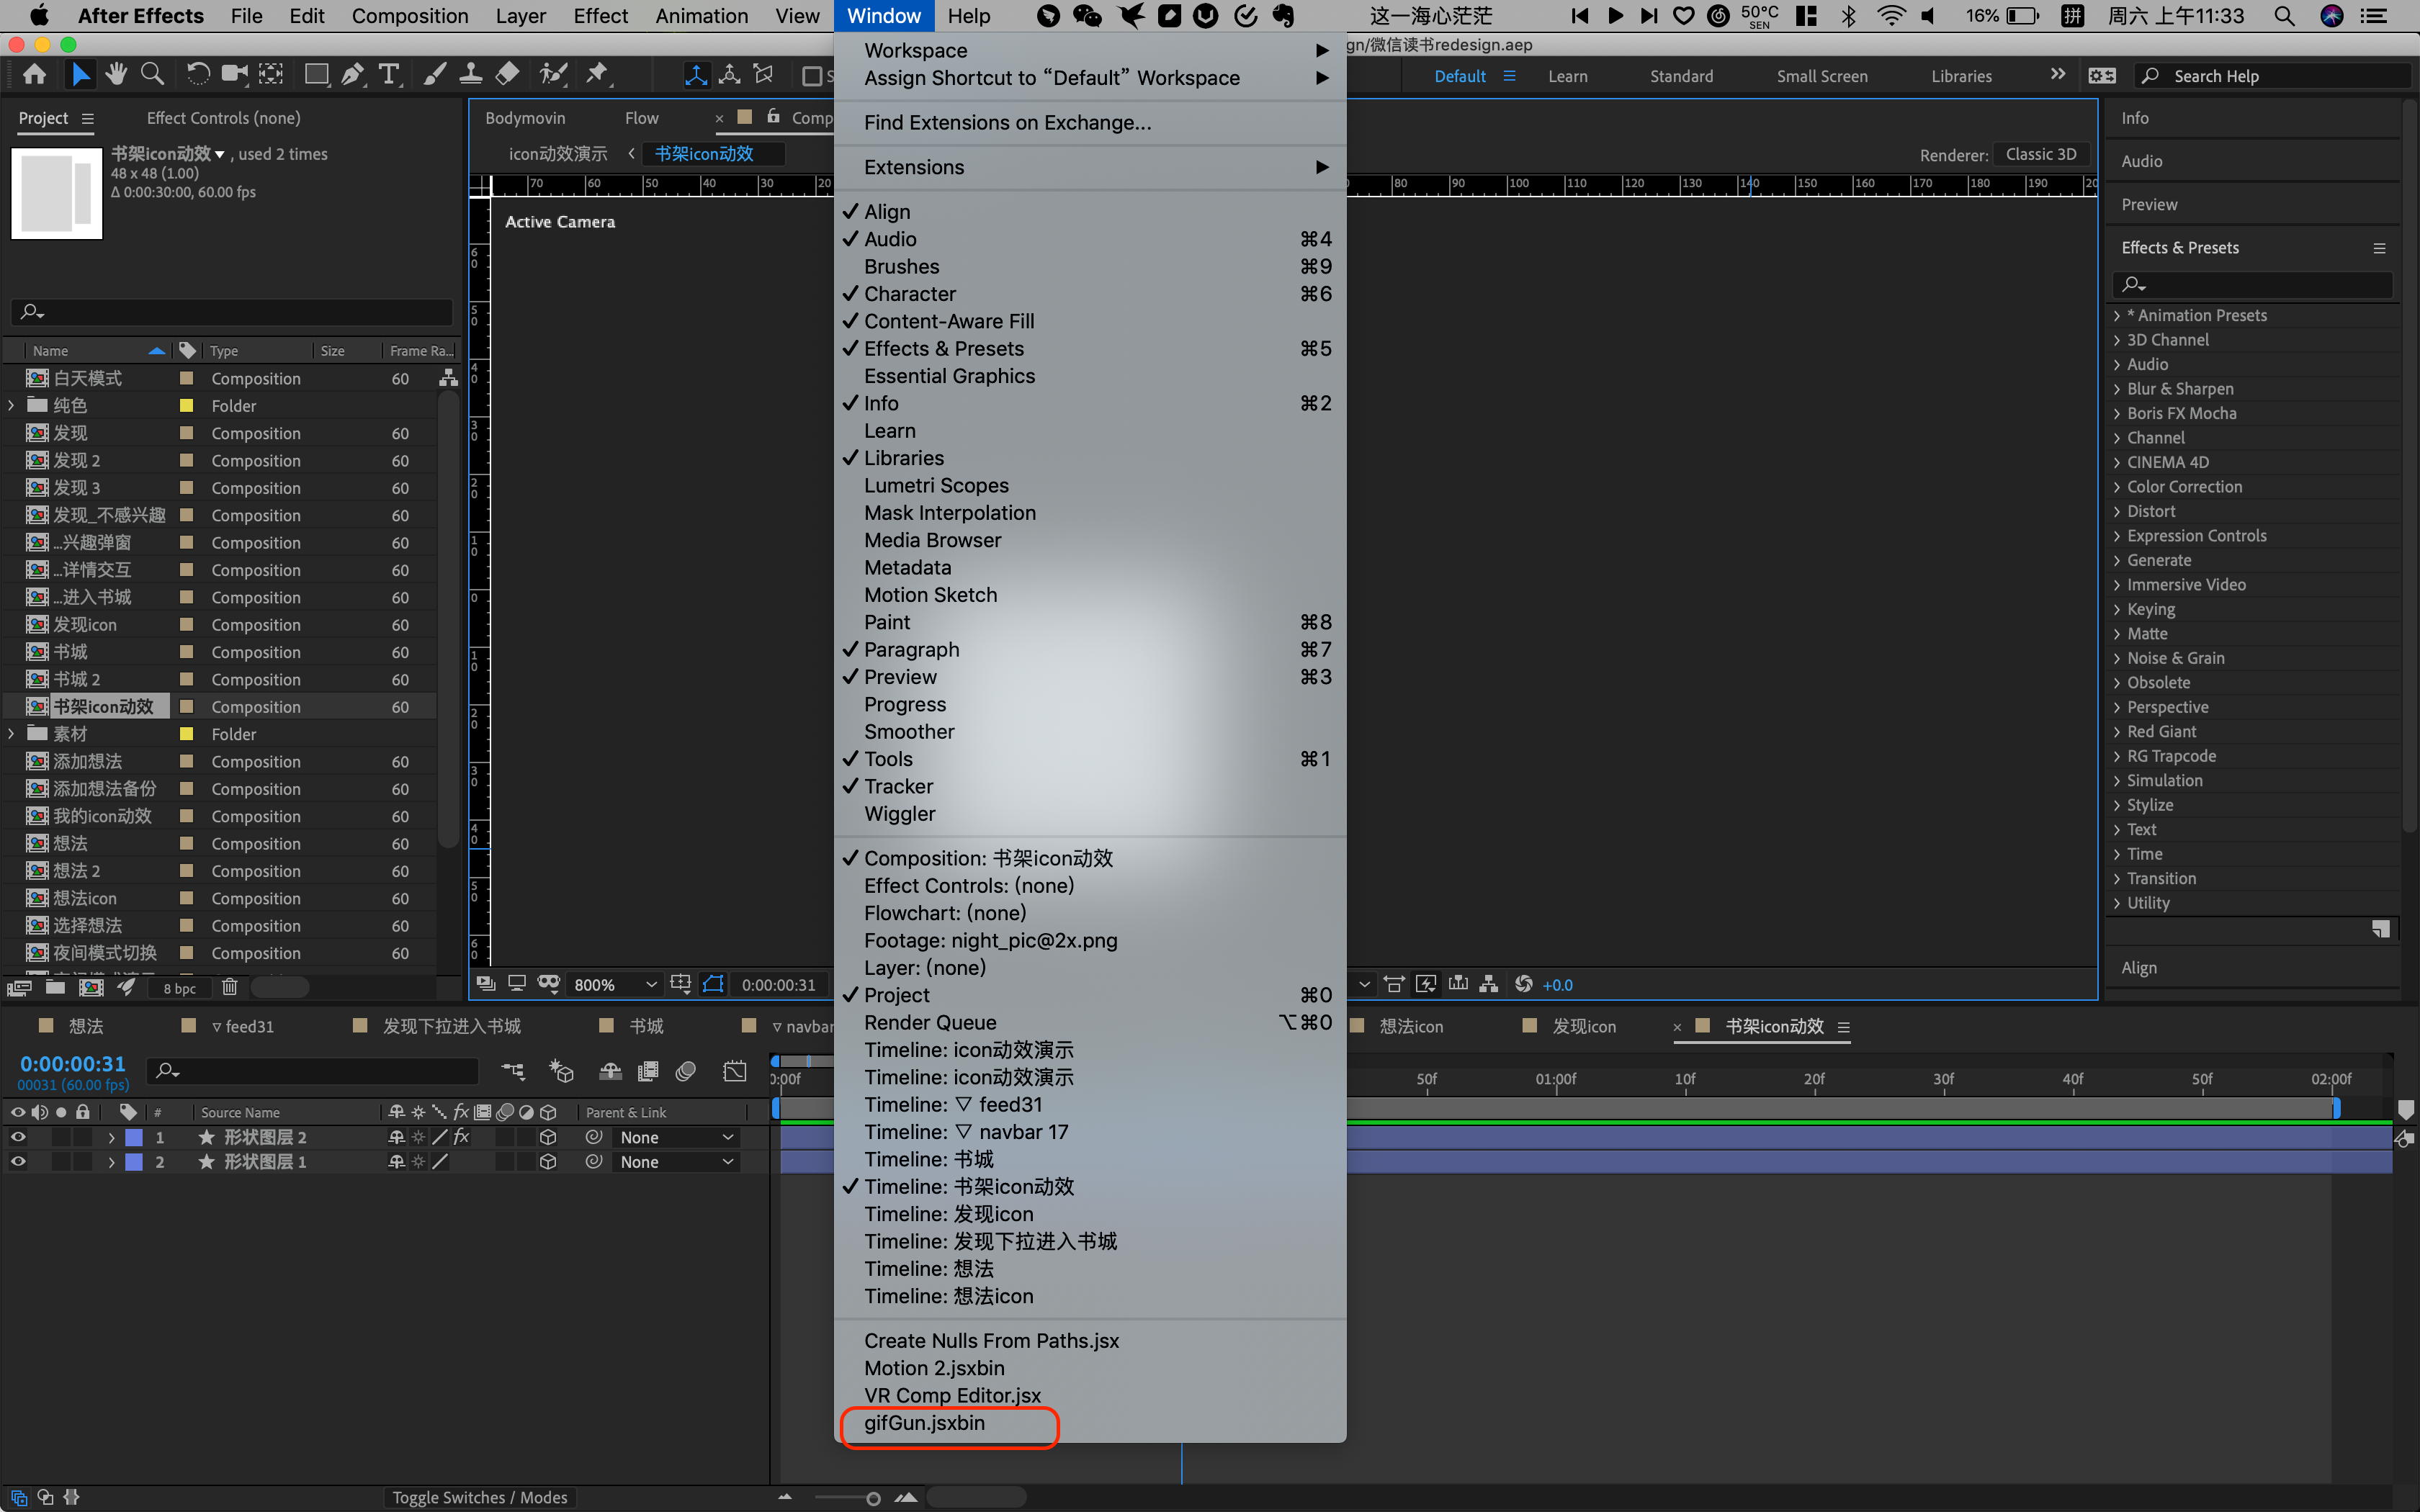Click Toggle Switches / Modes button
Screen dimensions: 2420x1512
(479, 1497)
